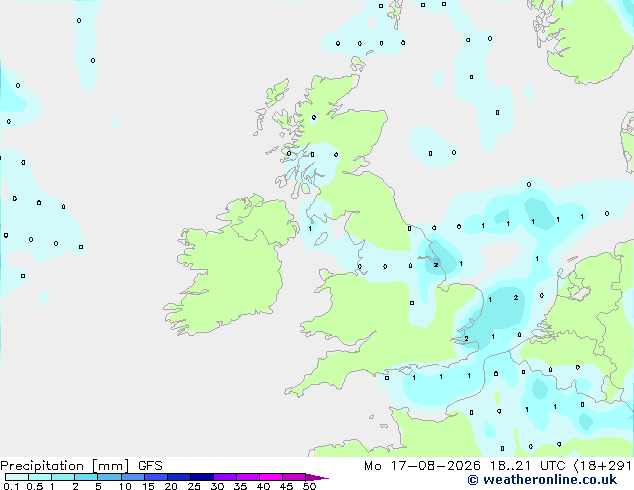Click the "50" legend scale label
The width and height of the screenshot is (634, 490).
(x=309, y=486)
